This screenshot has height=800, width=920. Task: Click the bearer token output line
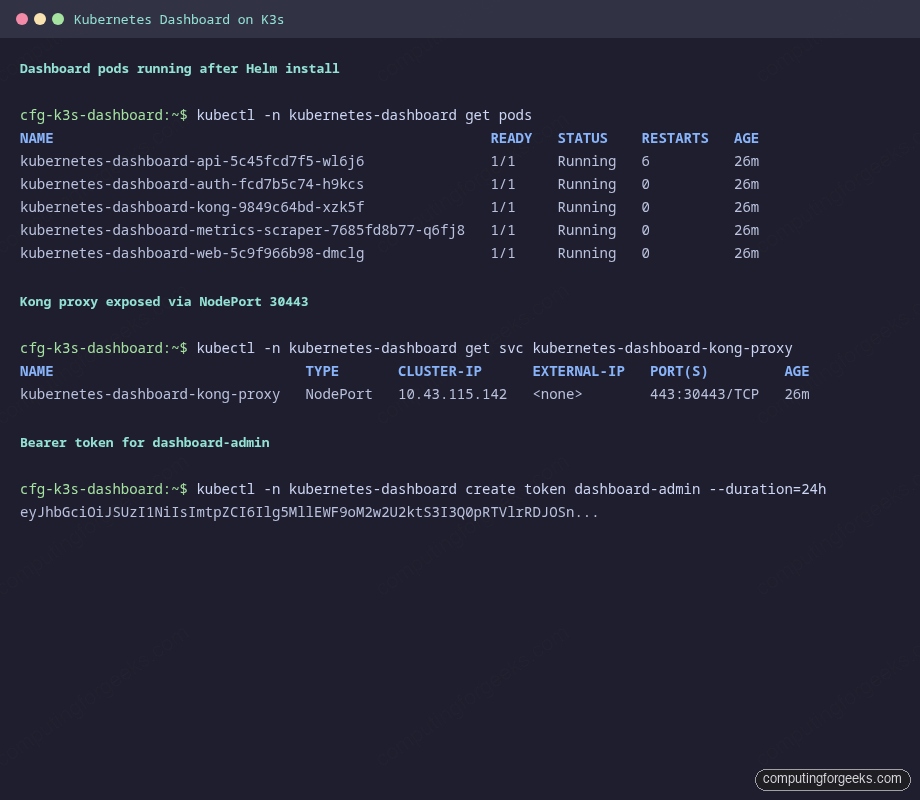tap(310, 512)
